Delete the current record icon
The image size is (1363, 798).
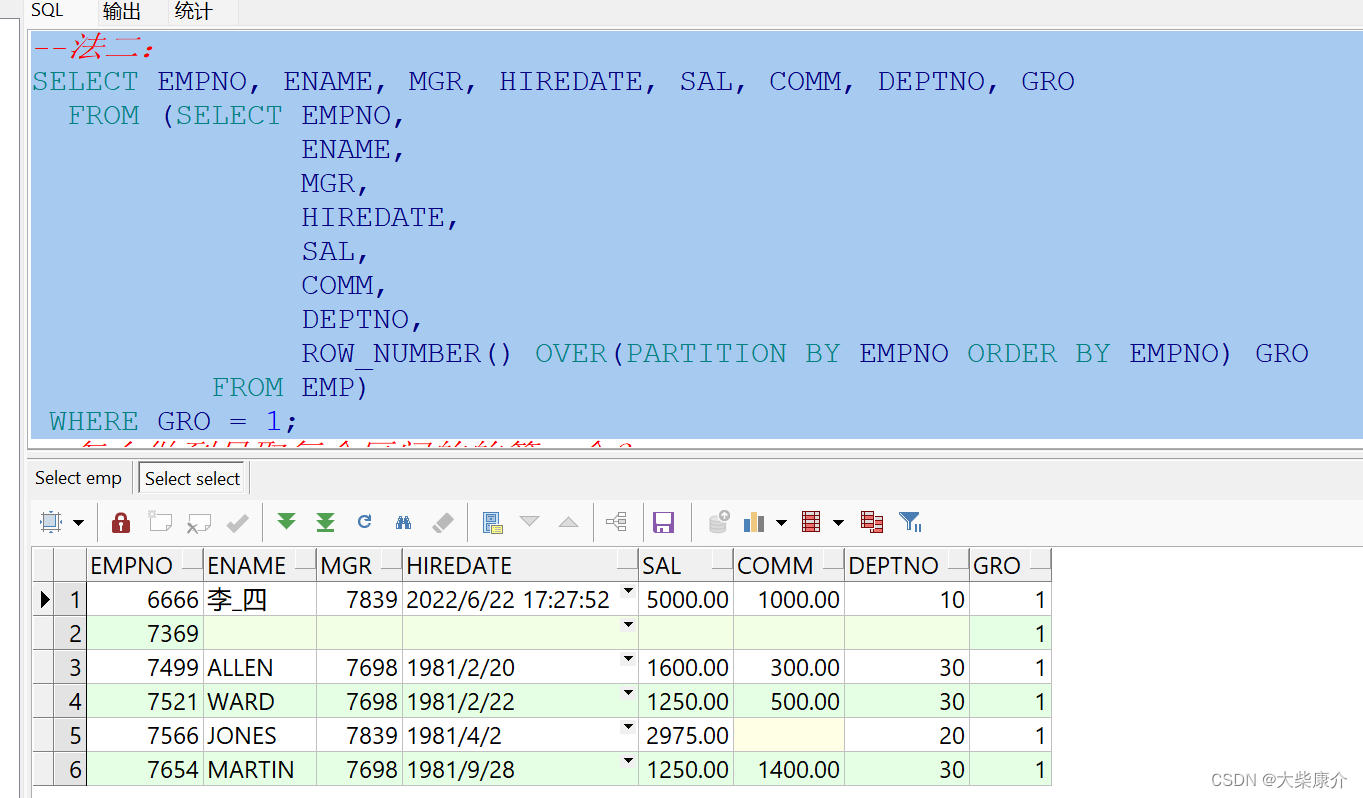pyautogui.click(x=198, y=521)
